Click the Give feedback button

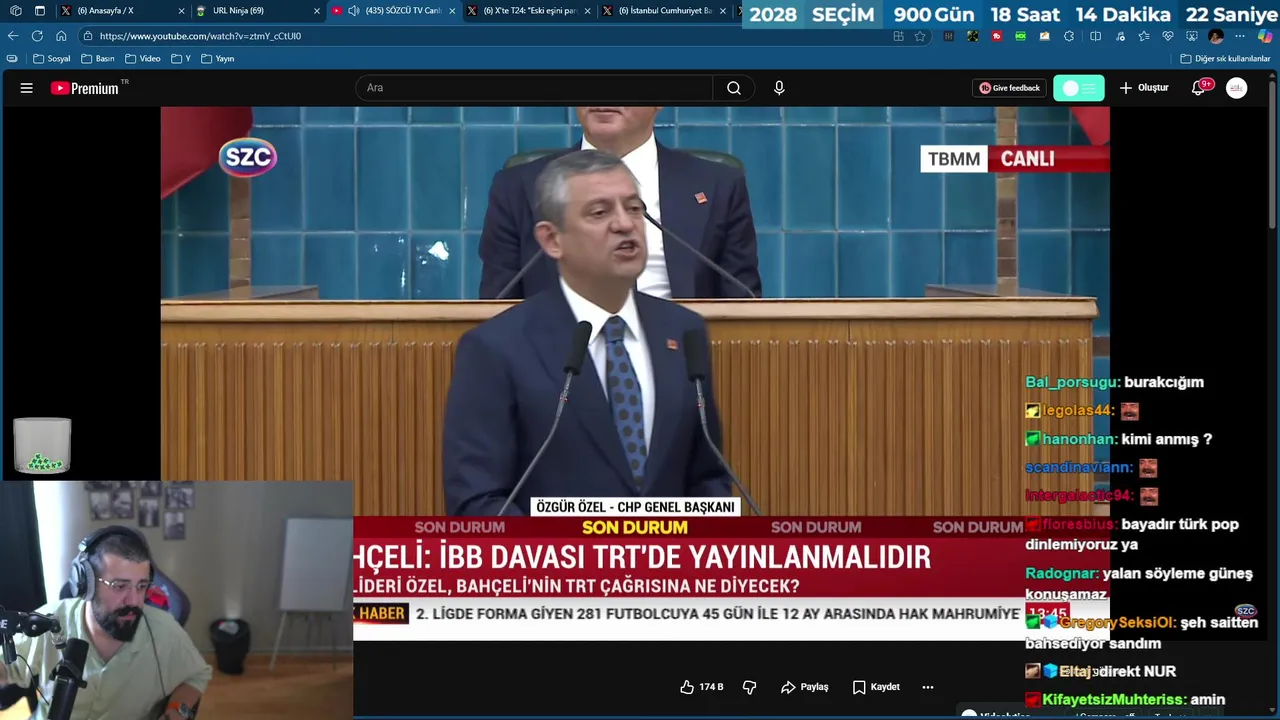pyautogui.click(x=1010, y=88)
